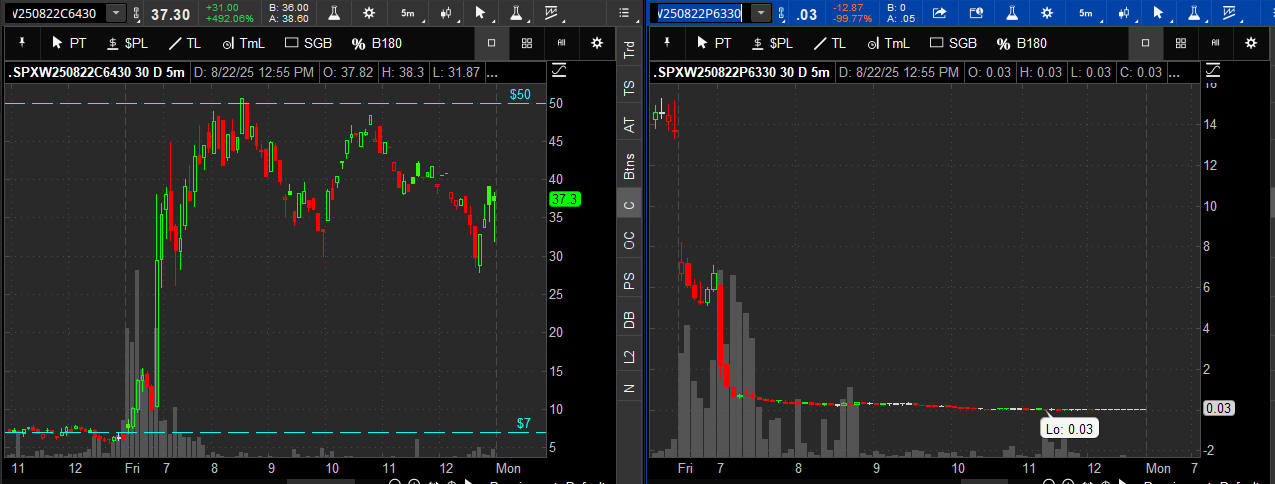Switch left chart to four-grid layout
Image resolution: width=1275 pixels, height=484 pixels.
click(527, 43)
